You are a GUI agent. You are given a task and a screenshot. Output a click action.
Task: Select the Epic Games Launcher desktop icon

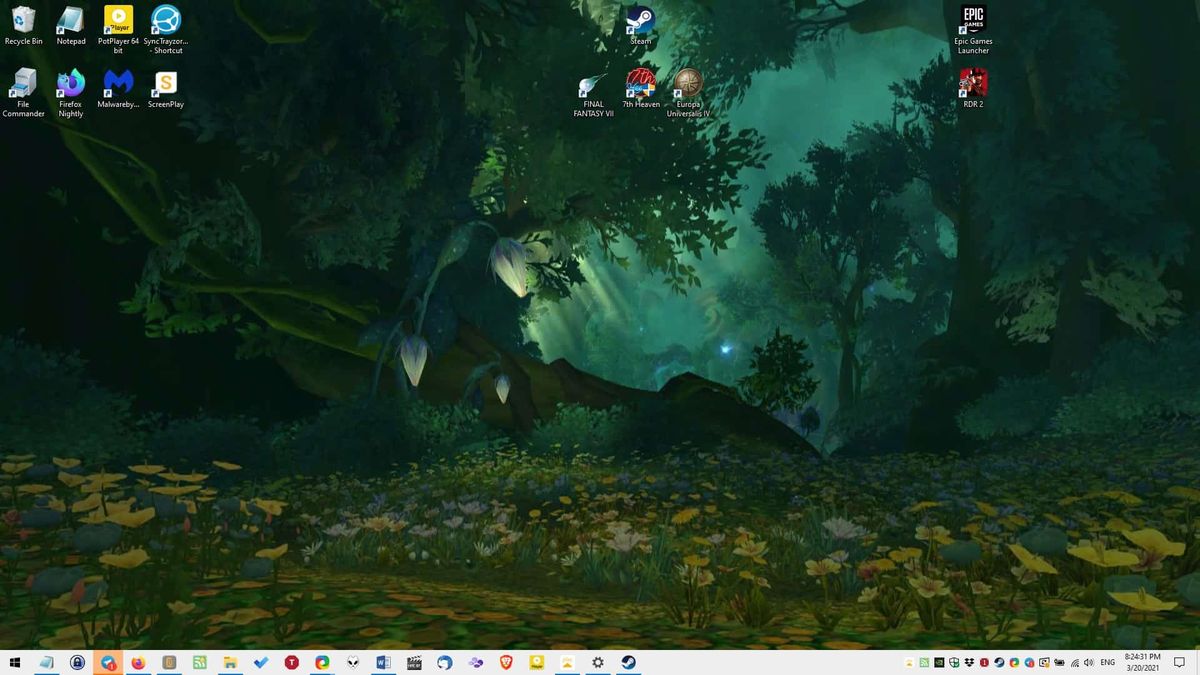tap(973, 30)
